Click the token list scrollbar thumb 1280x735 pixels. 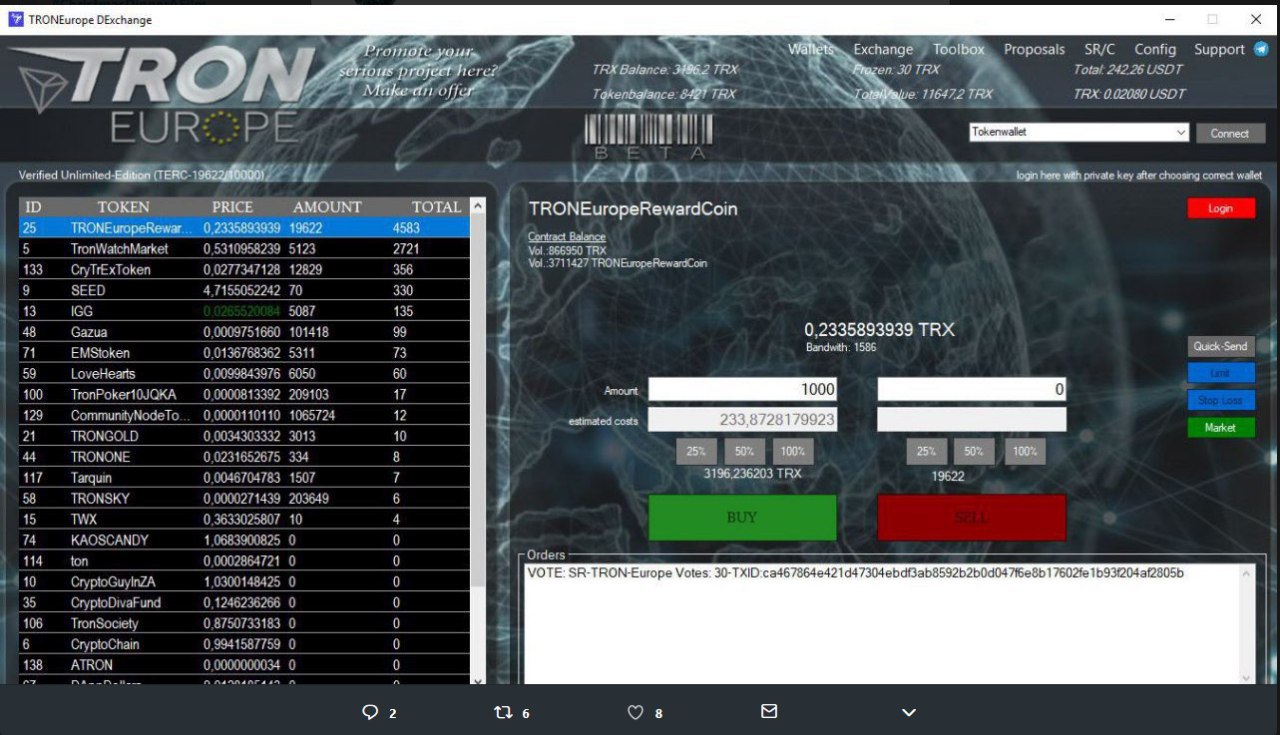click(477, 400)
